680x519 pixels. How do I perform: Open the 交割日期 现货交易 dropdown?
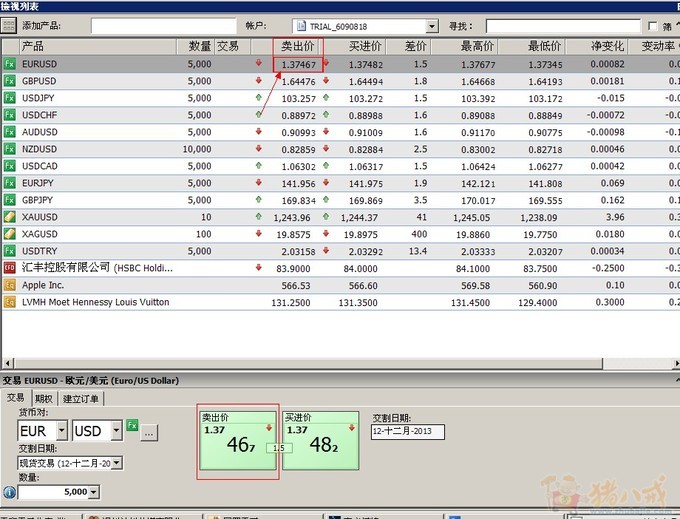(117, 463)
